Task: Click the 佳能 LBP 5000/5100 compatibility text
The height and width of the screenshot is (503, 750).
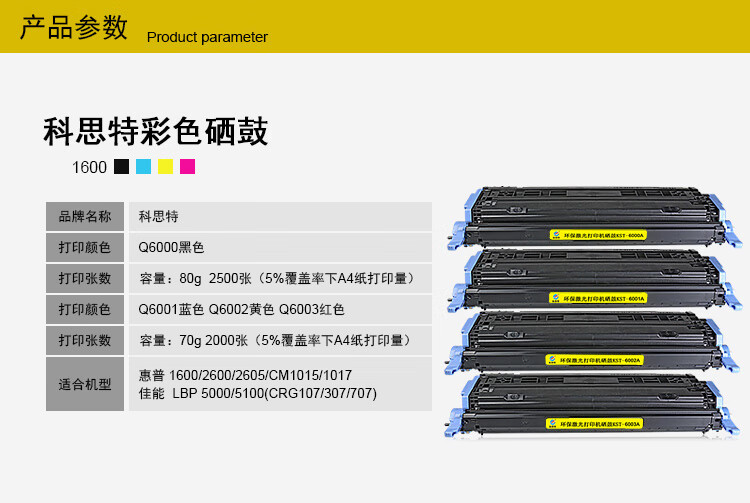Action: [258, 392]
